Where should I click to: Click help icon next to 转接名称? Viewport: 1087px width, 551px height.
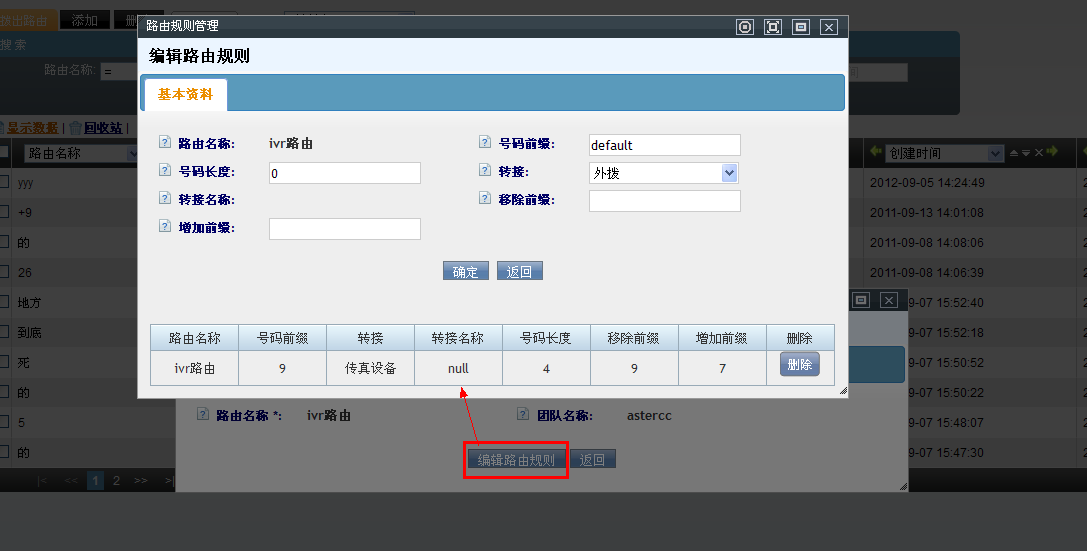click(x=165, y=199)
